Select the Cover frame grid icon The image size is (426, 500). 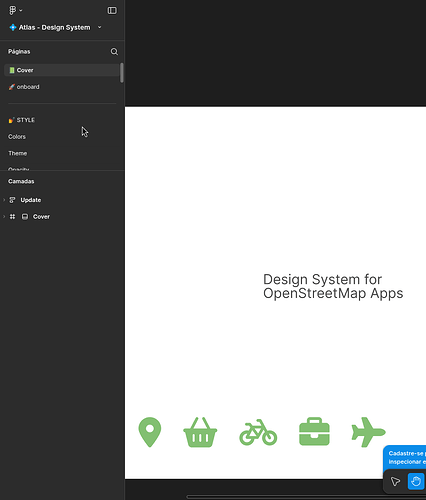[12, 217]
